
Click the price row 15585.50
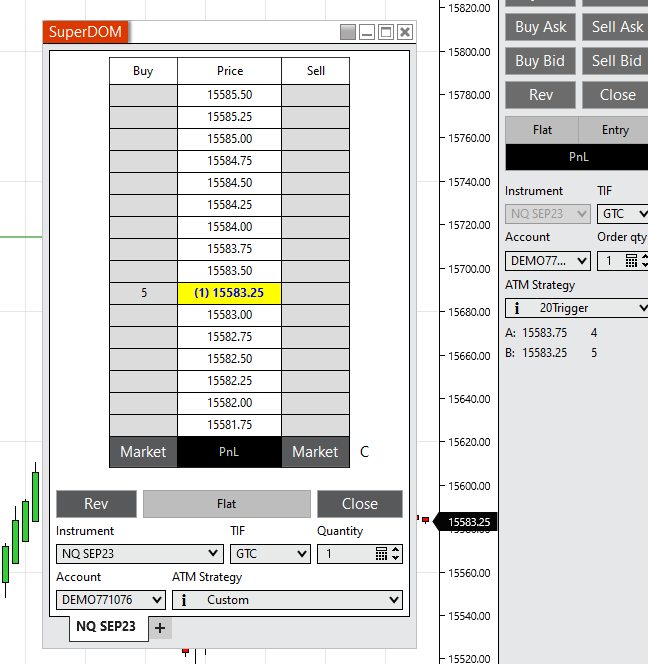tap(229, 95)
